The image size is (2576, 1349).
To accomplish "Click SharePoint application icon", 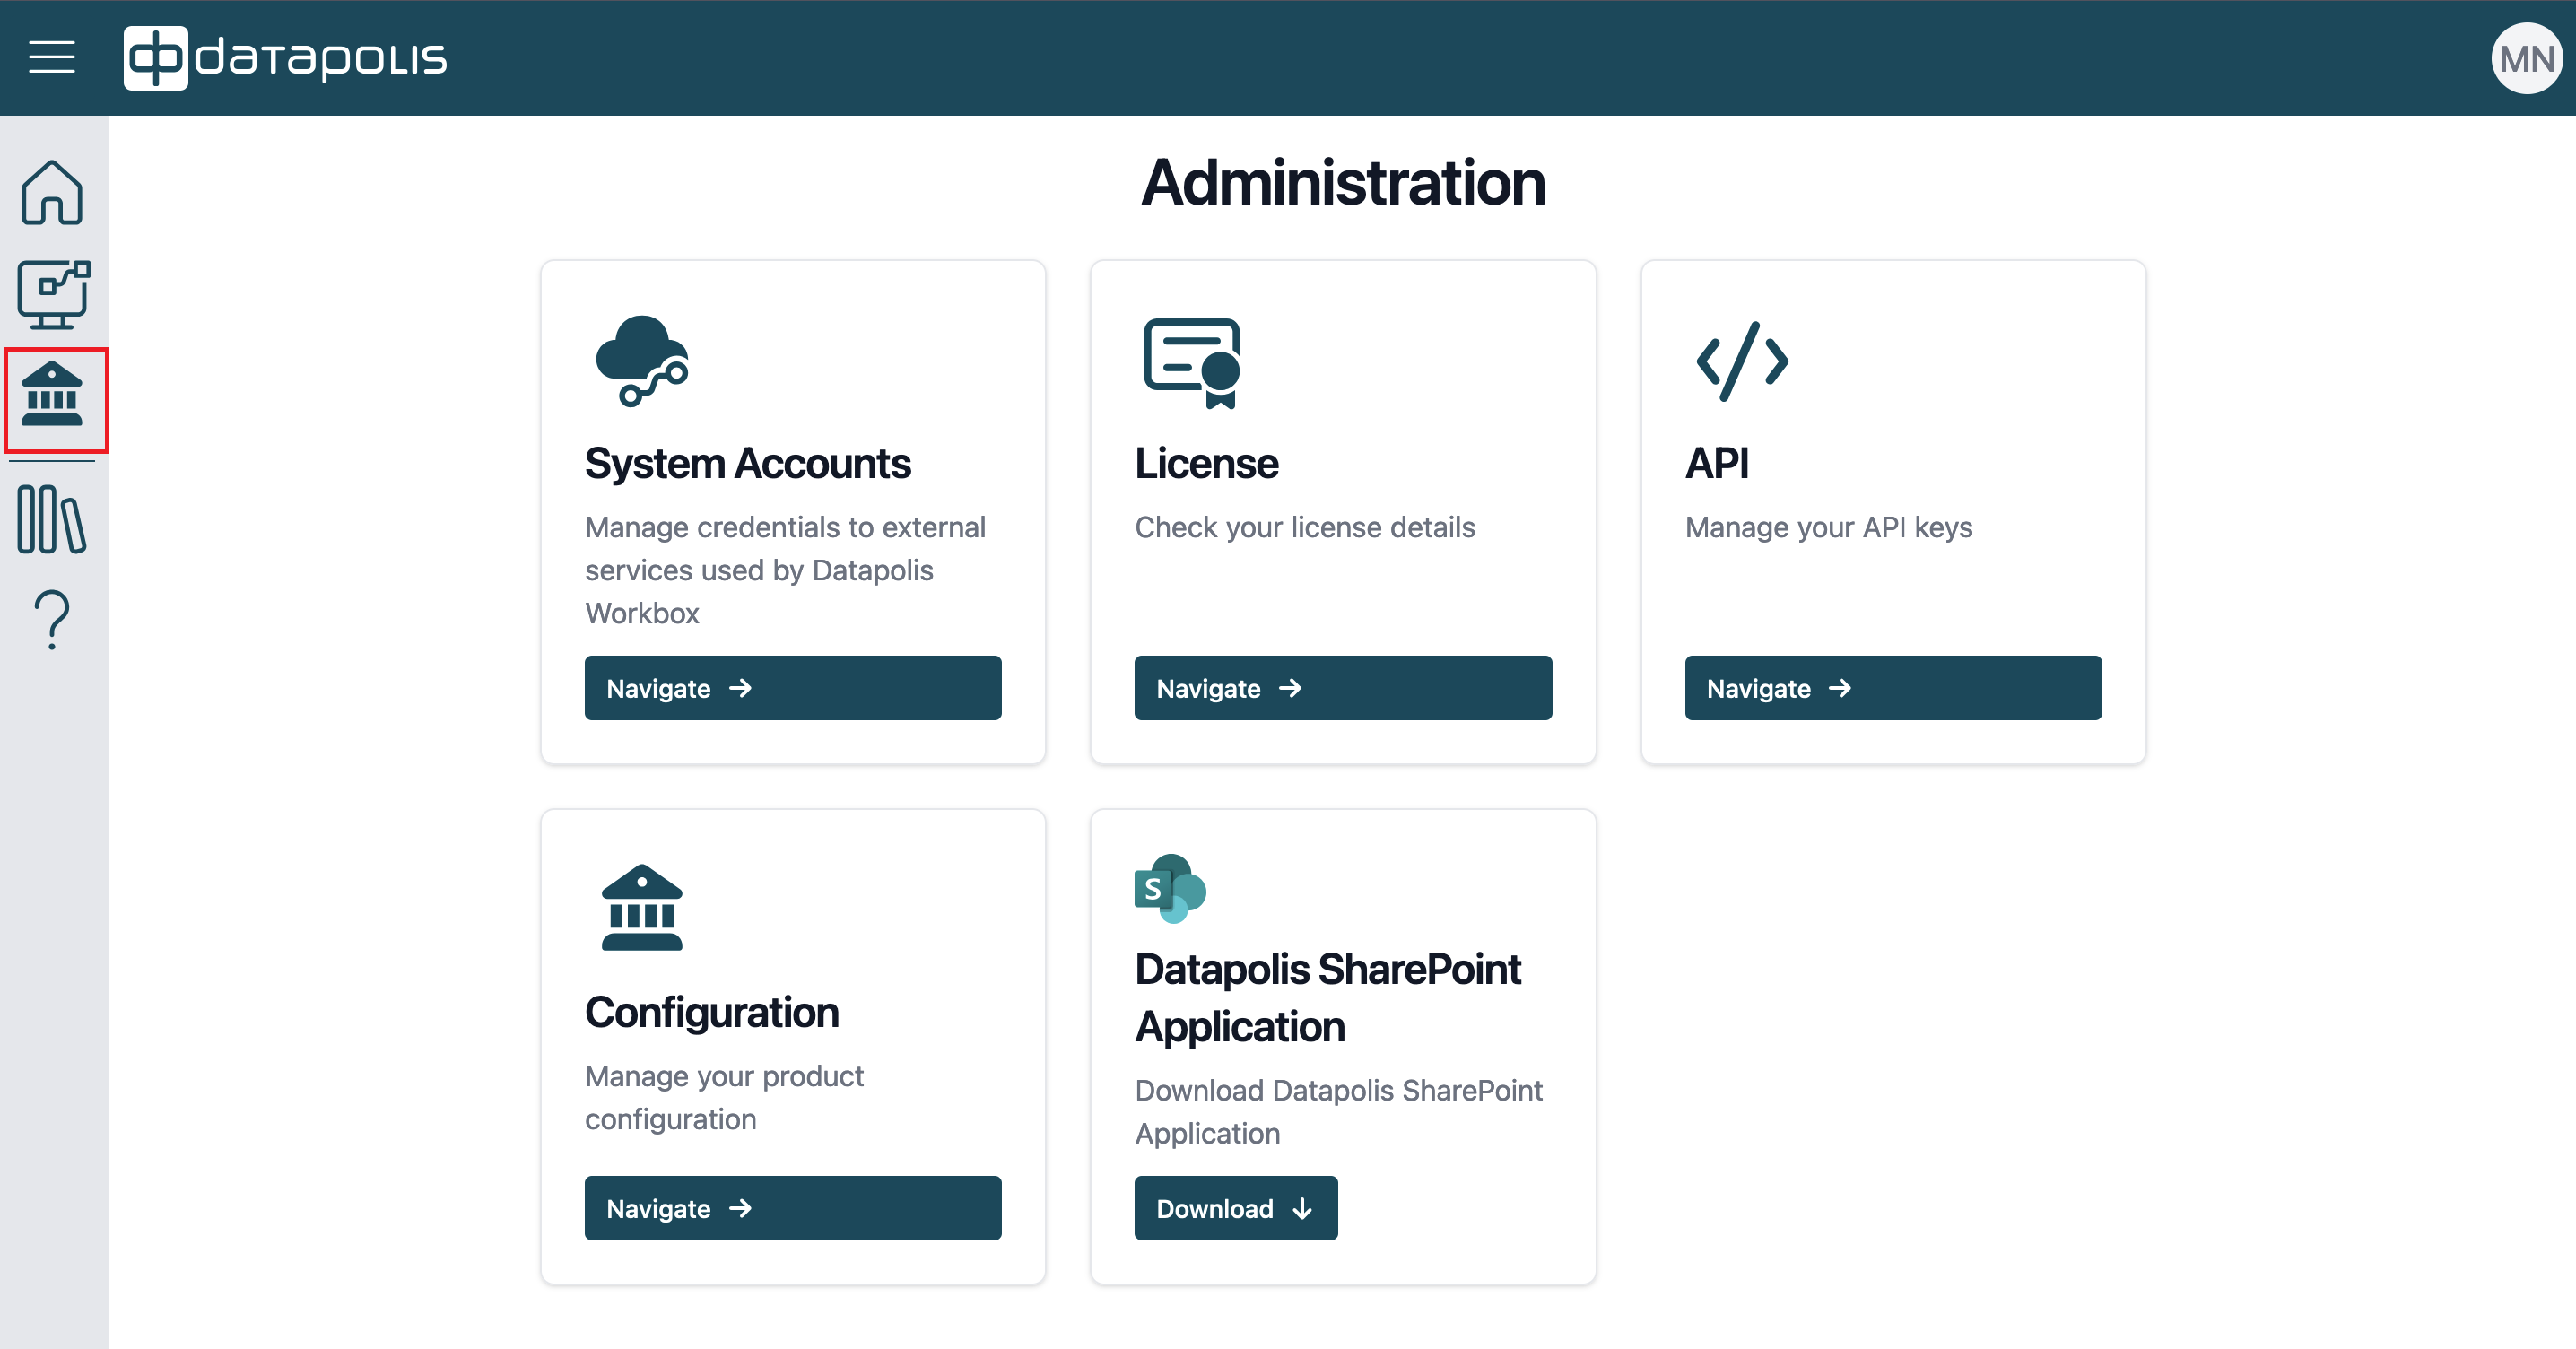I will click(1170, 888).
